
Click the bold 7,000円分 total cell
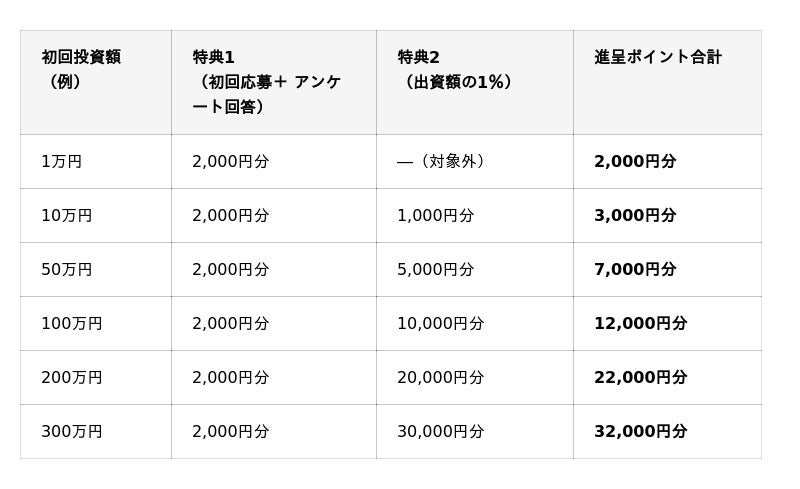[667, 270]
